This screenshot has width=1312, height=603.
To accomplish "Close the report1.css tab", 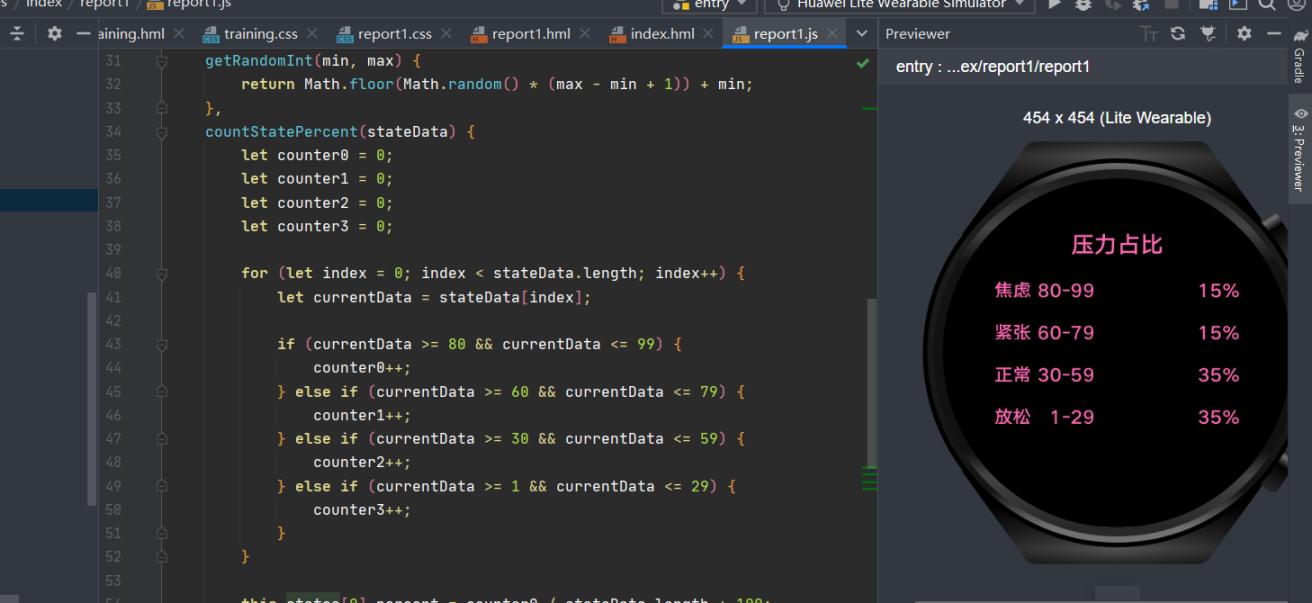I will pos(446,34).
